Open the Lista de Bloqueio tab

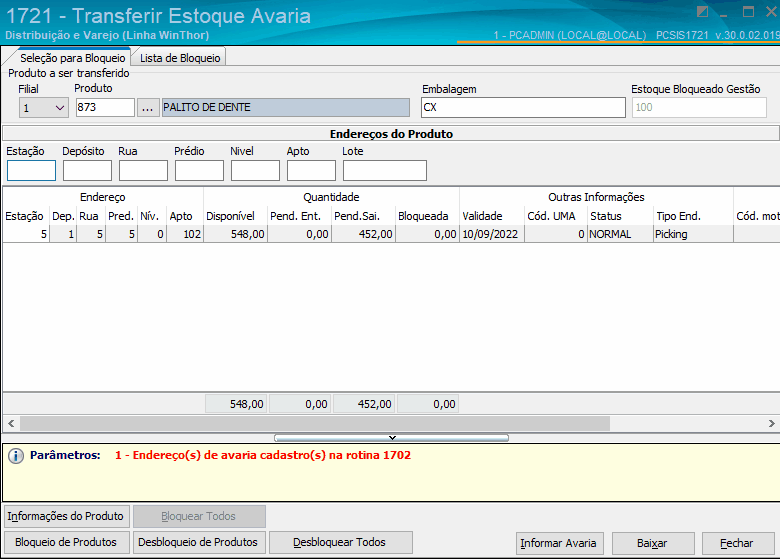point(180,58)
